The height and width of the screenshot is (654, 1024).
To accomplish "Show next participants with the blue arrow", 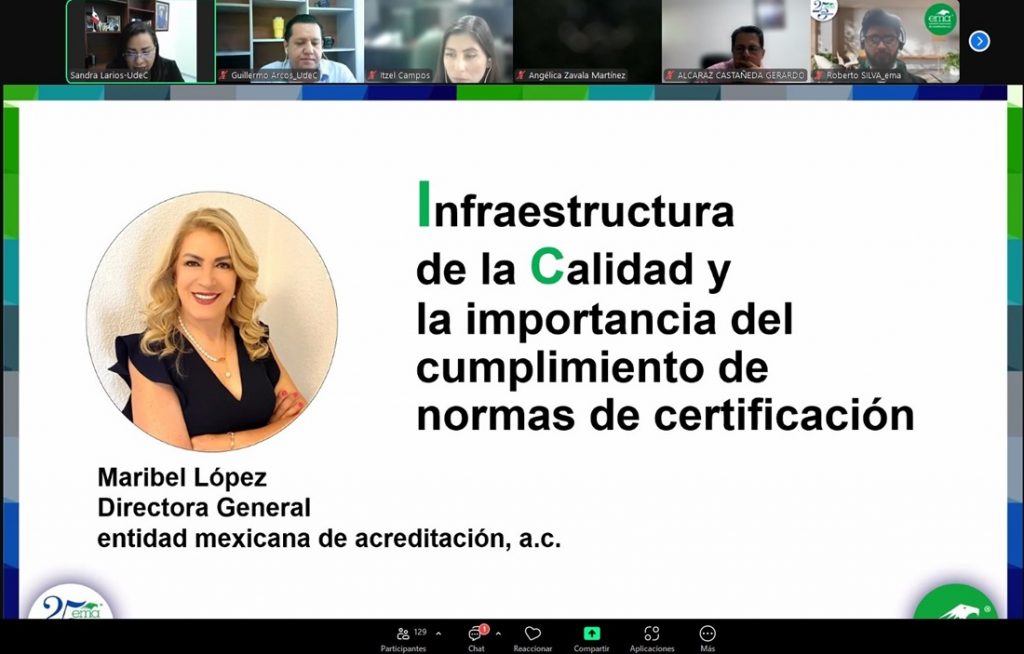I will pyautogui.click(x=979, y=41).
